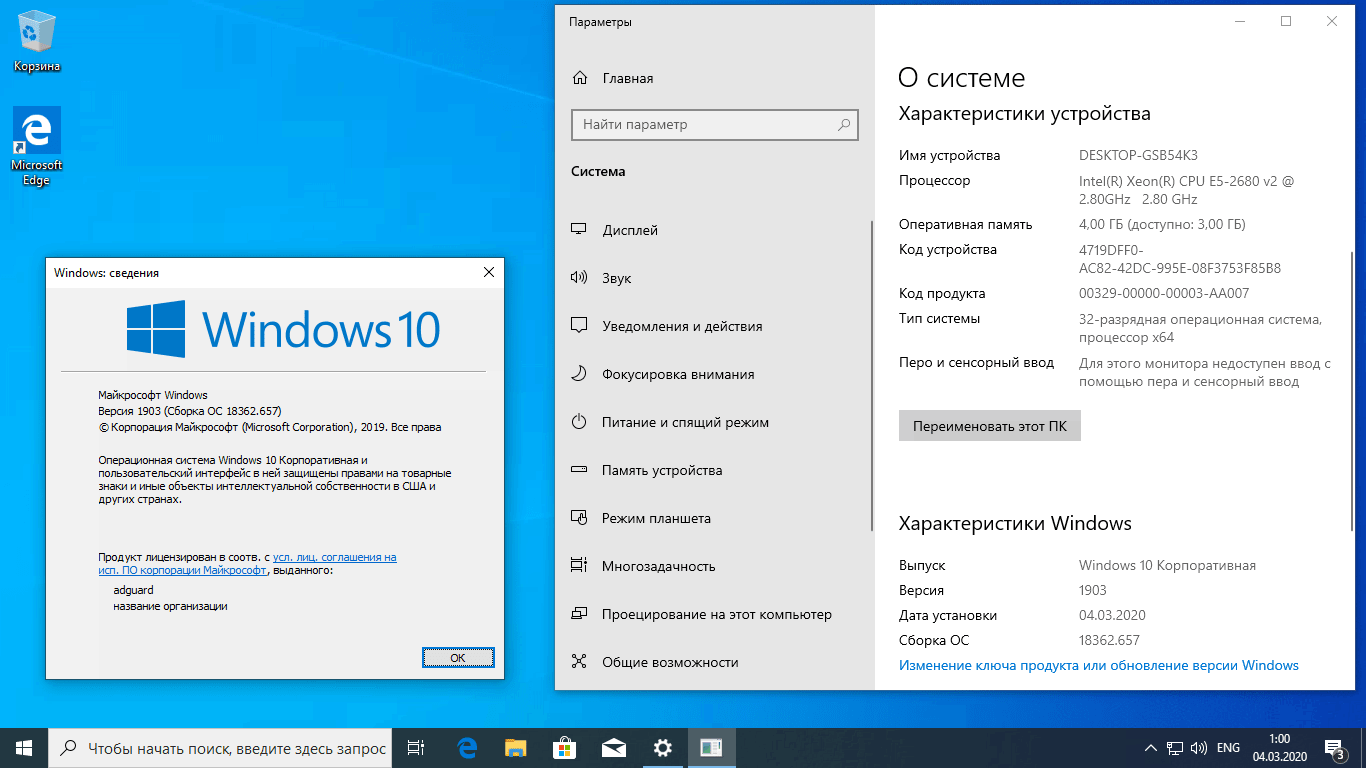
Task: Show hidden tray icons chevron
Action: pyautogui.click(x=1151, y=748)
